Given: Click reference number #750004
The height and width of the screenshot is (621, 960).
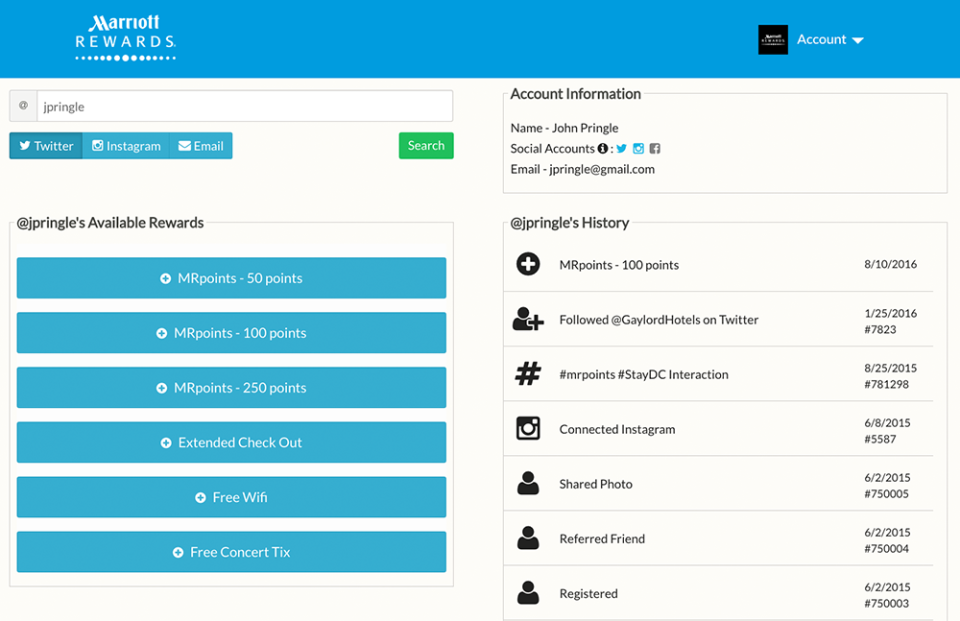Looking at the screenshot, I should pyautogui.click(x=887, y=549).
